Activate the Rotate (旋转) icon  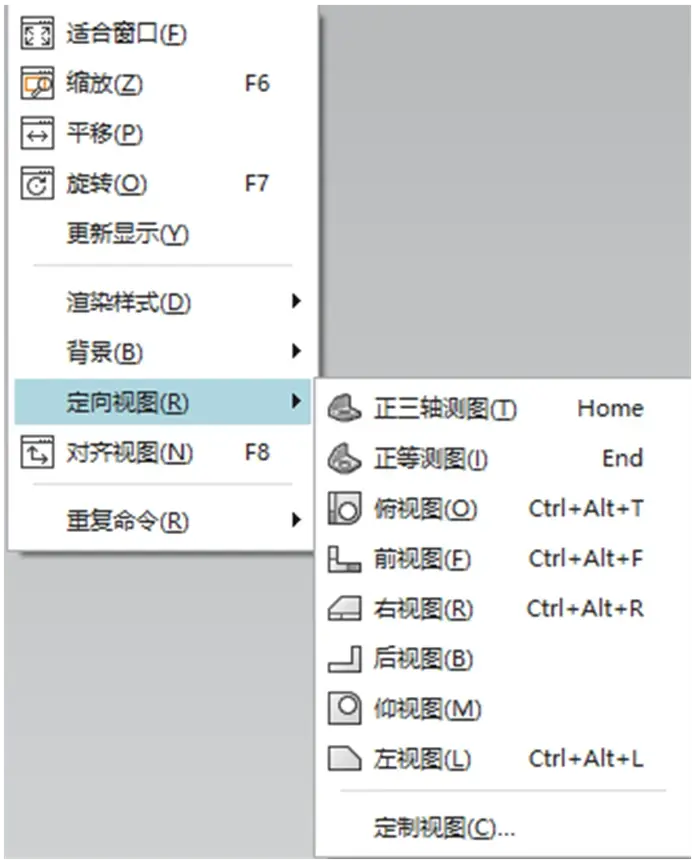click(x=37, y=183)
